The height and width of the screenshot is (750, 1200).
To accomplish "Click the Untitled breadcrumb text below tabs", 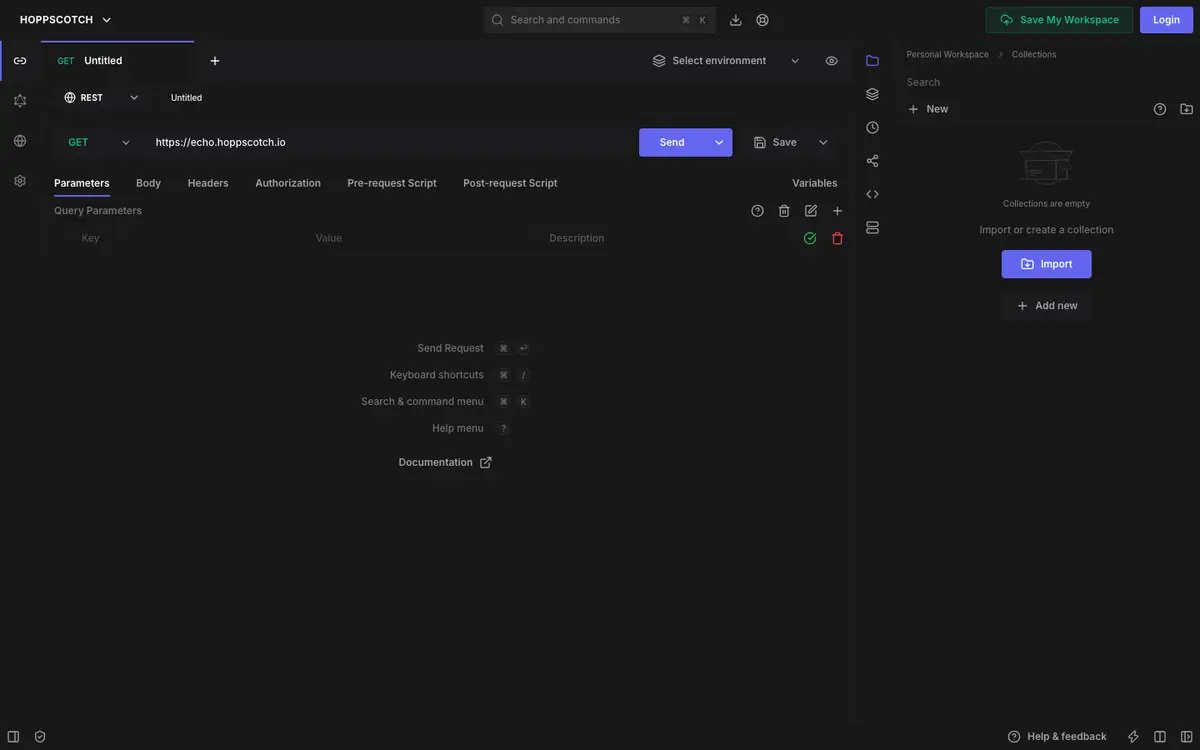I will tap(186, 98).
